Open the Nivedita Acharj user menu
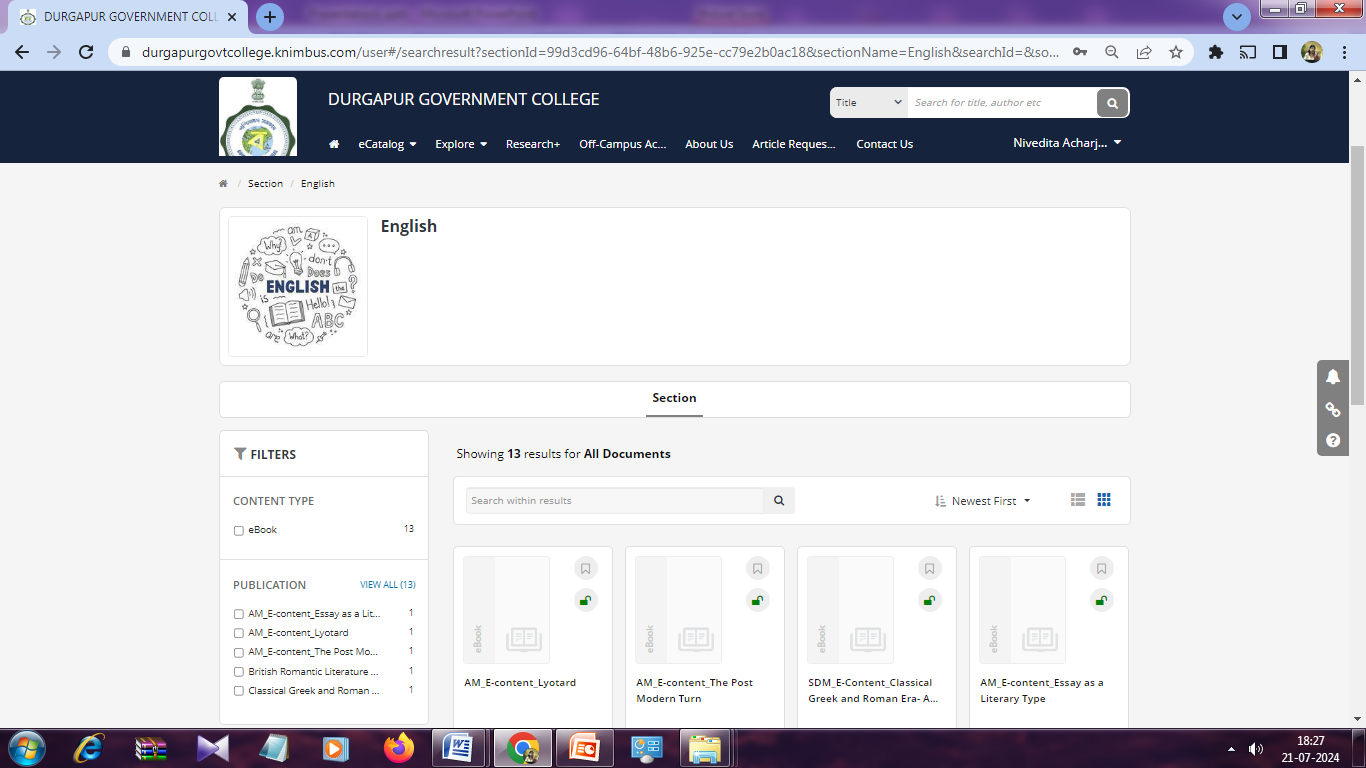The width and height of the screenshot is (1366, 768). (1067, 143)
